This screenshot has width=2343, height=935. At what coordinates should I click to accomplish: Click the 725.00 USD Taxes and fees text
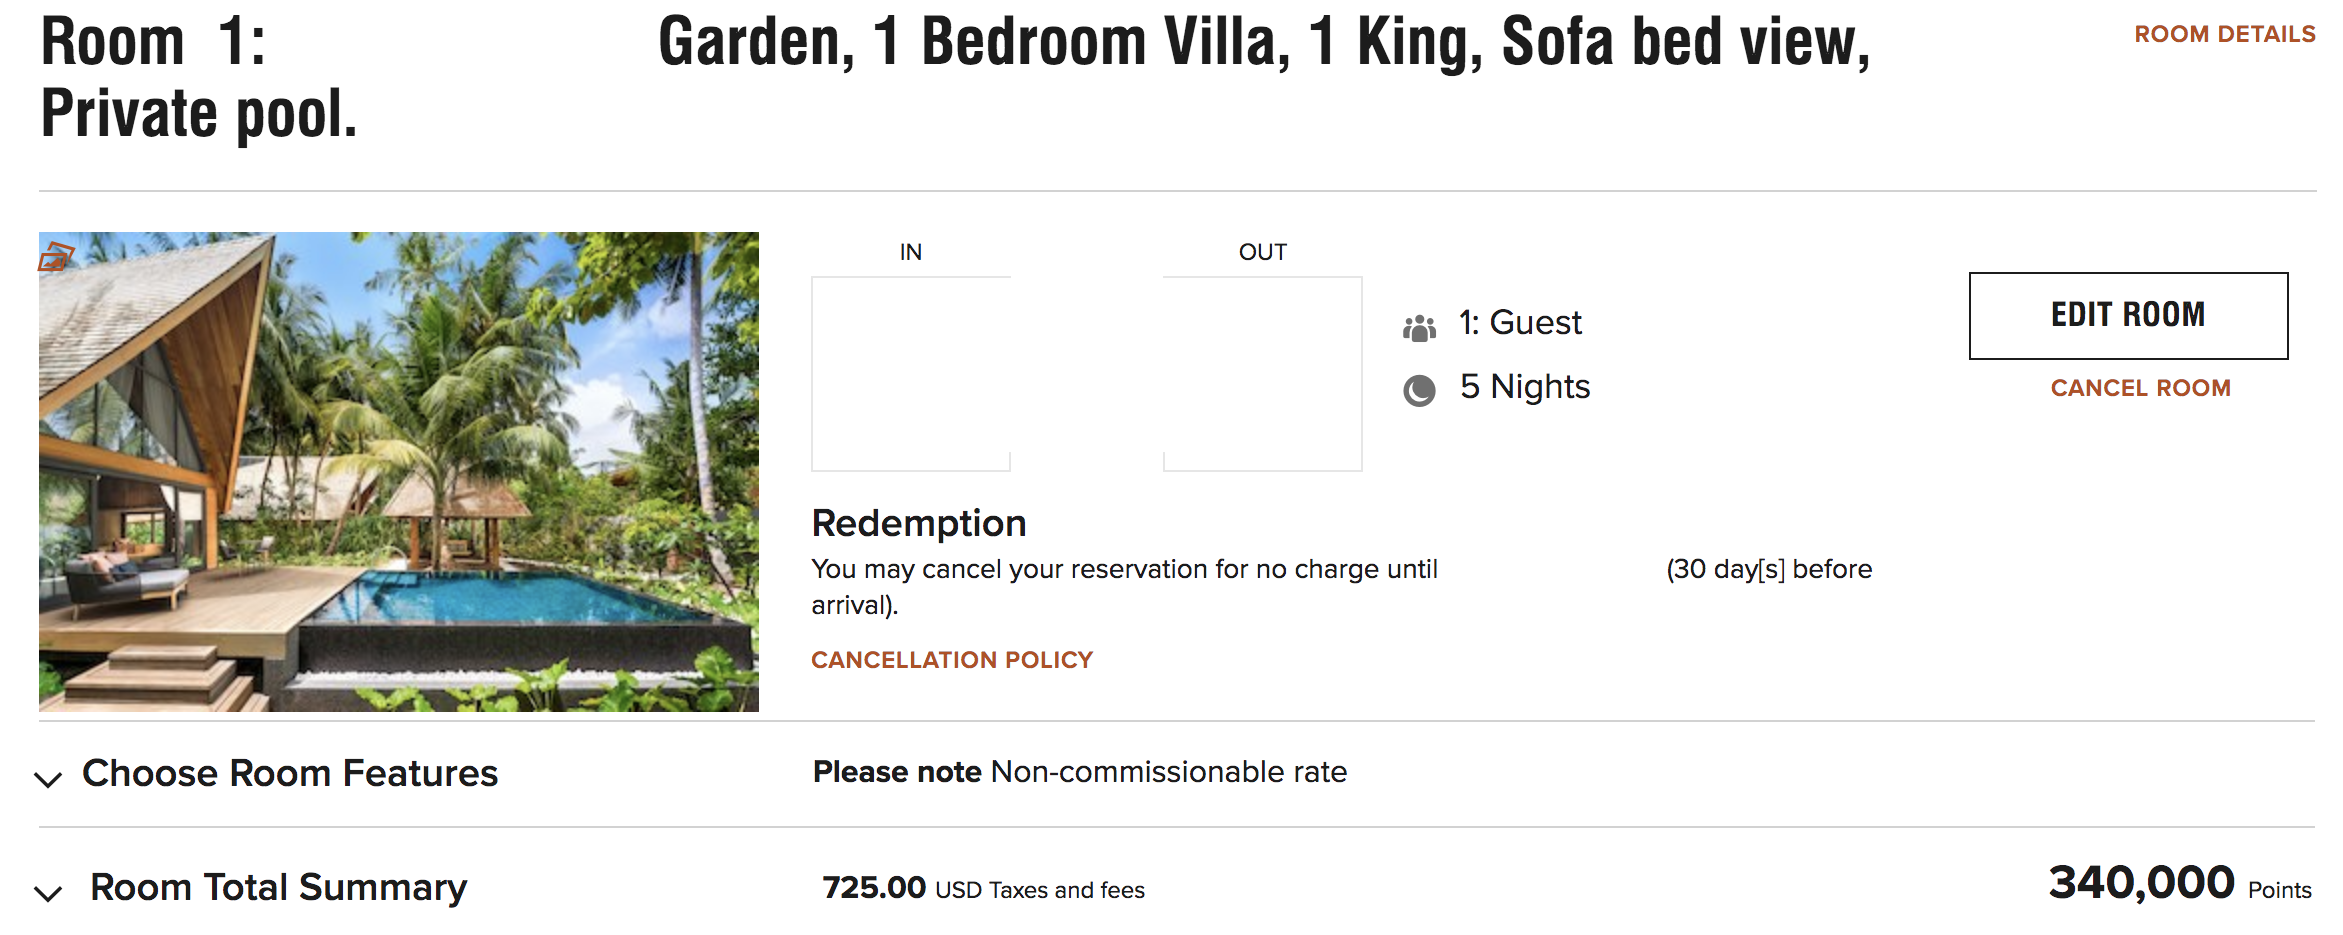pyautogui.click(x=983, y=888)
